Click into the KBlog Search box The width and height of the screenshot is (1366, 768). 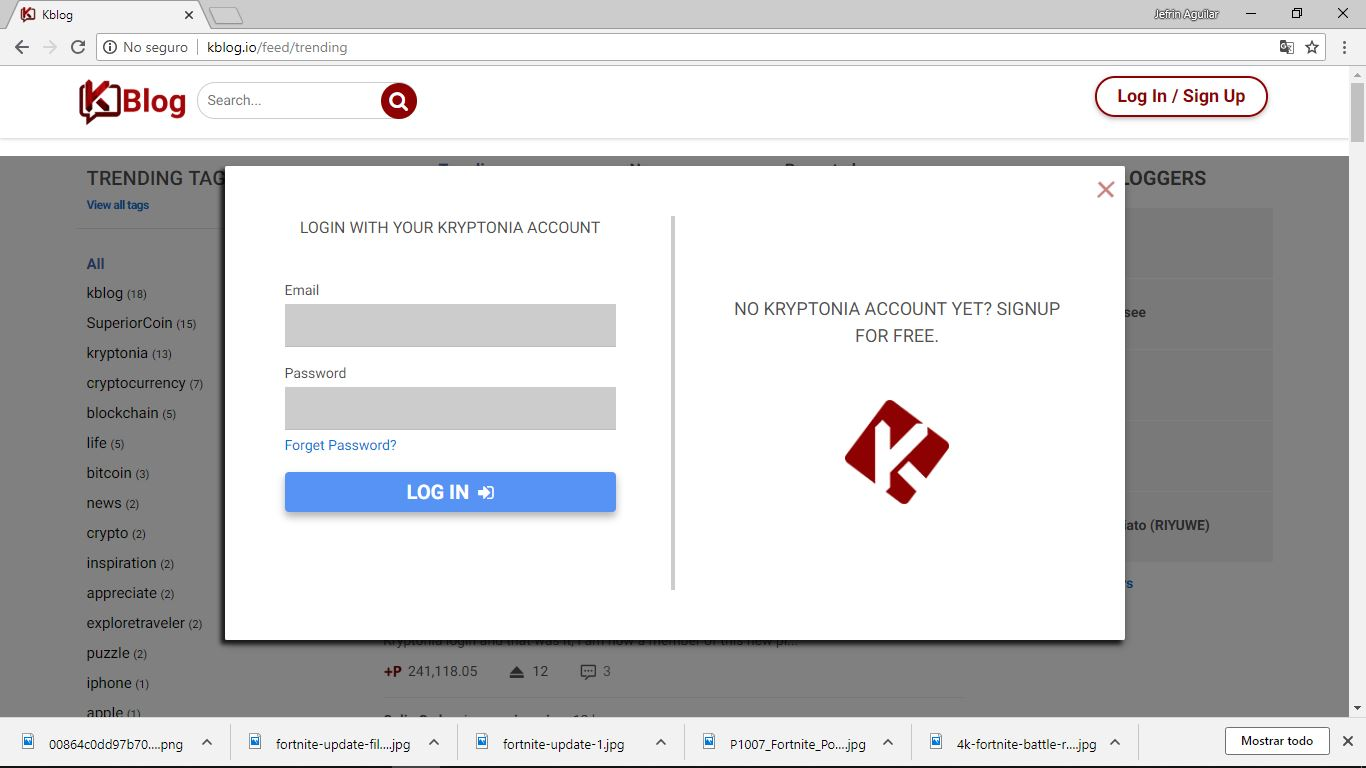point(290,100)
